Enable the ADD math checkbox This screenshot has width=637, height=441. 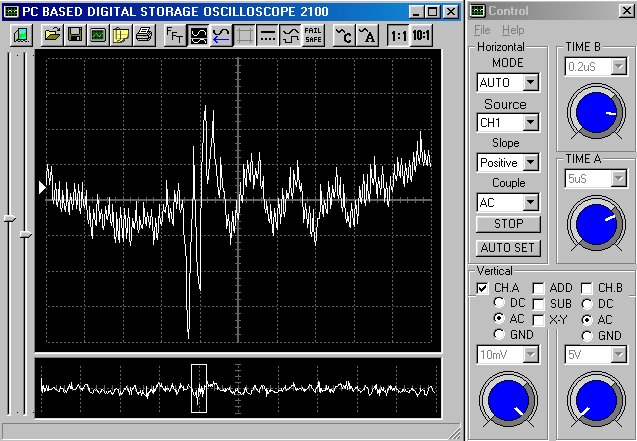click(x=538, y=288)
